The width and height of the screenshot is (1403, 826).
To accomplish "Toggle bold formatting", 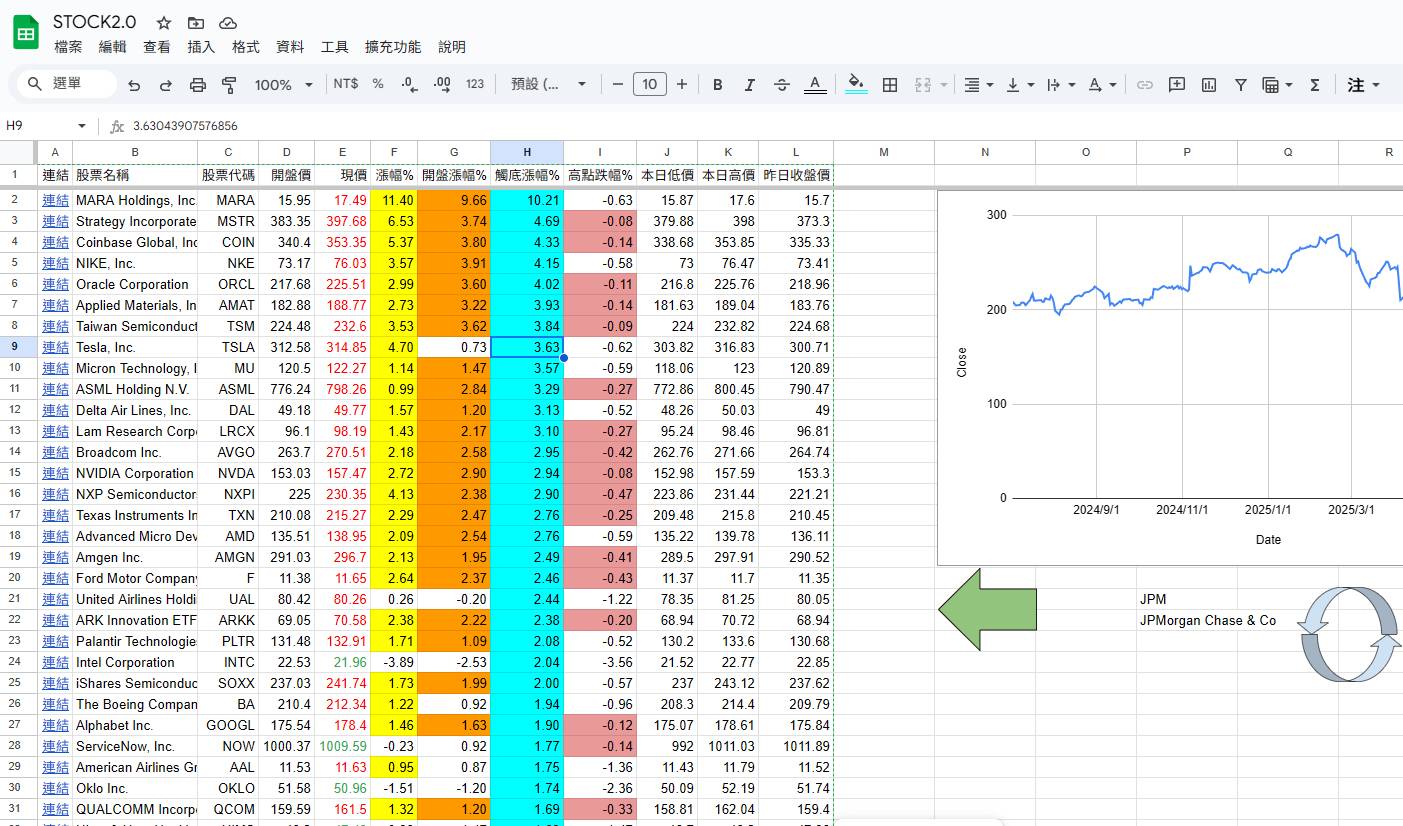I will (x=717, y=85).
